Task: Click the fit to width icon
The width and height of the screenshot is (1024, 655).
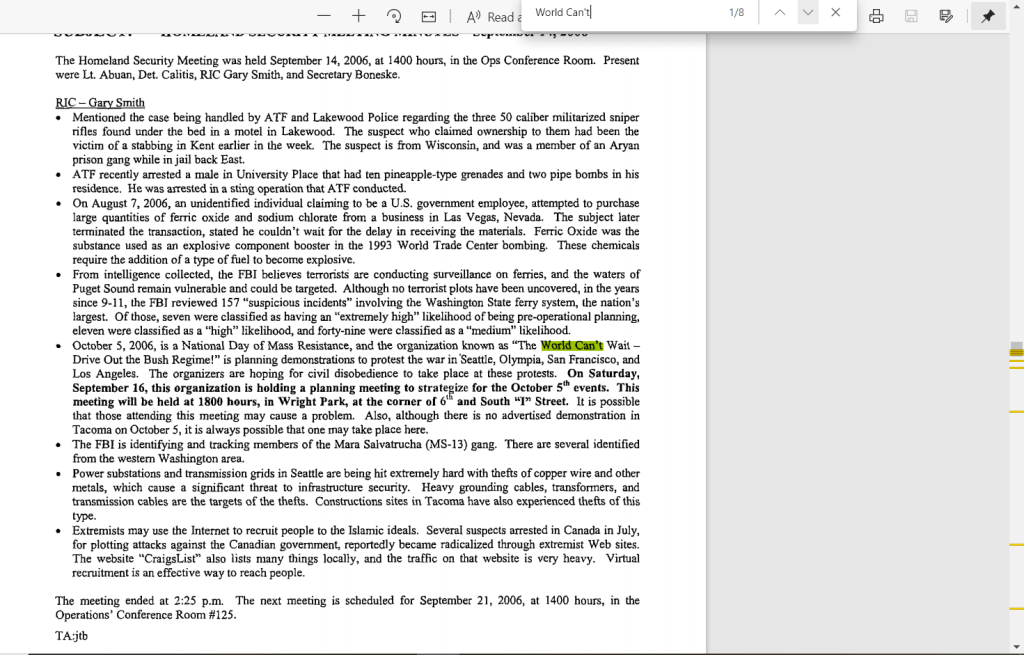Action: click(429, 16)
